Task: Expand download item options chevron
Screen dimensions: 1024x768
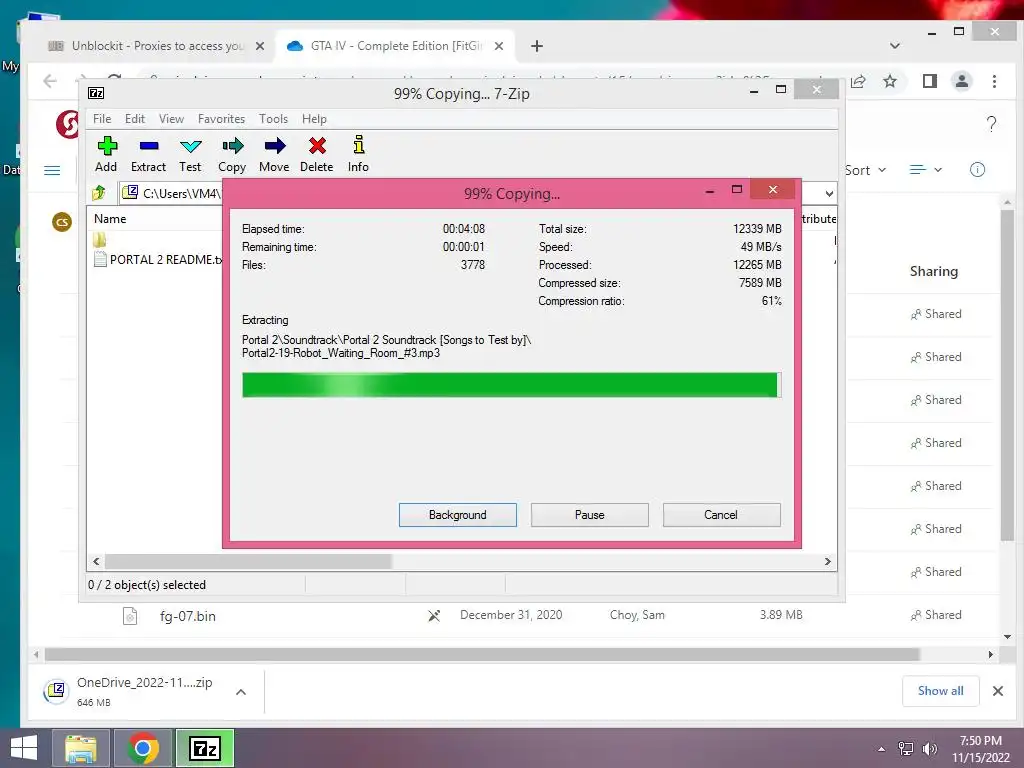Action: point(241,692)
